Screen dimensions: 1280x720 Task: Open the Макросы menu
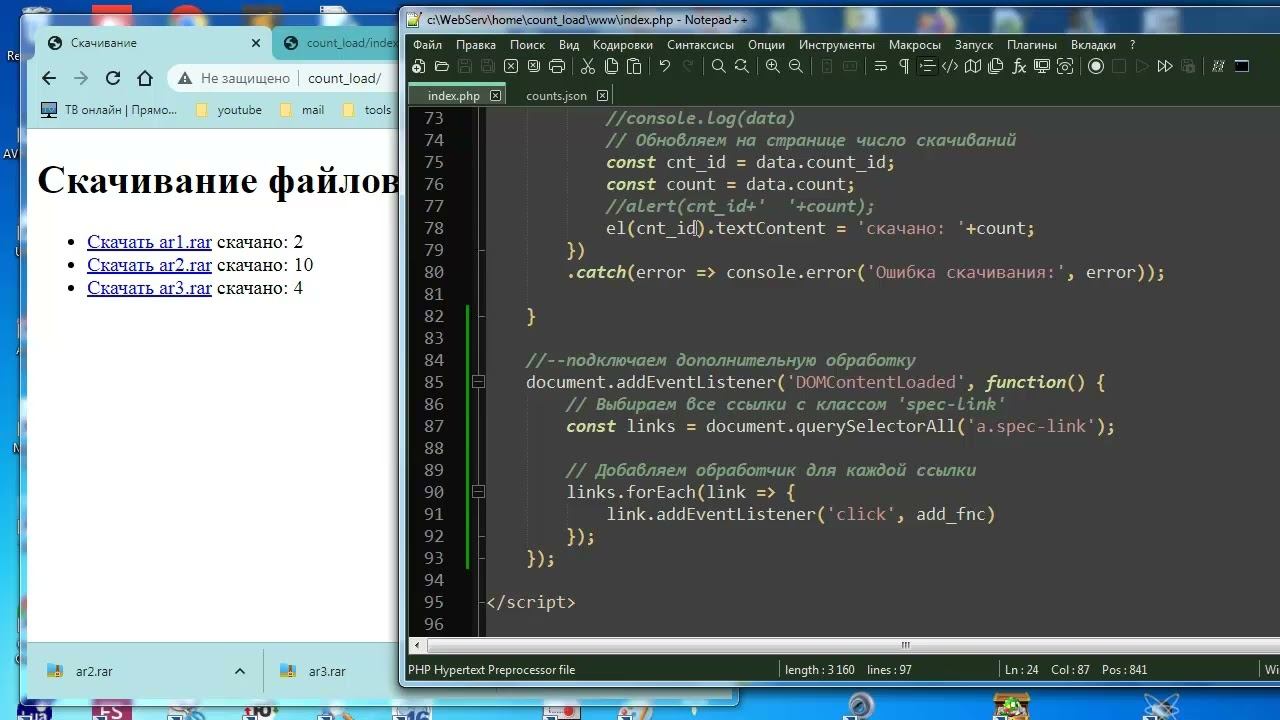tap(914, 44)
